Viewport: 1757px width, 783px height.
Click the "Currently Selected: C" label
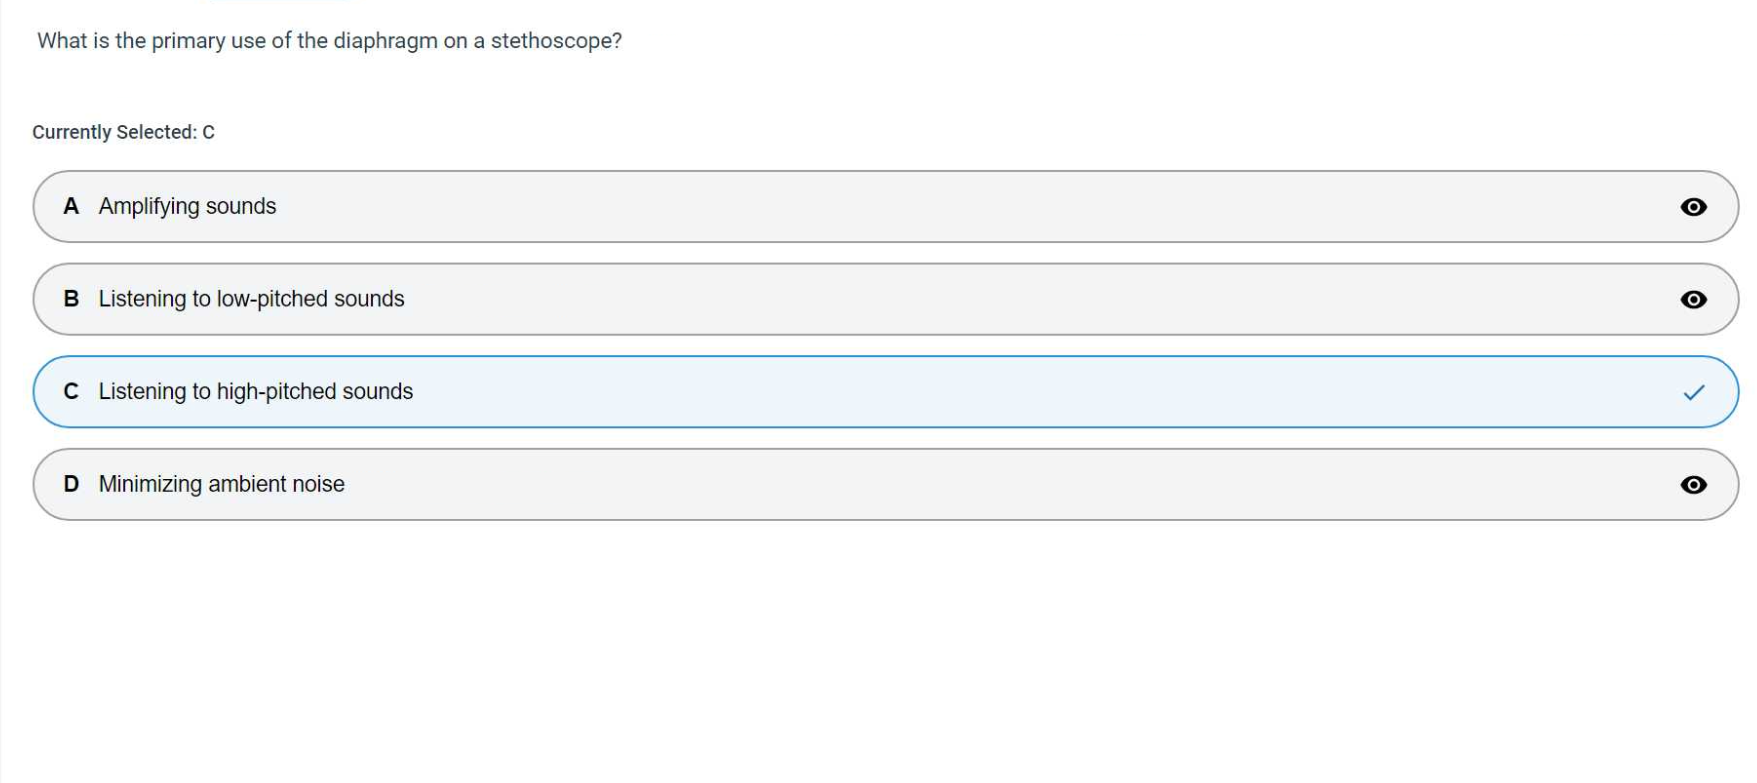click(x=123, y=132)
